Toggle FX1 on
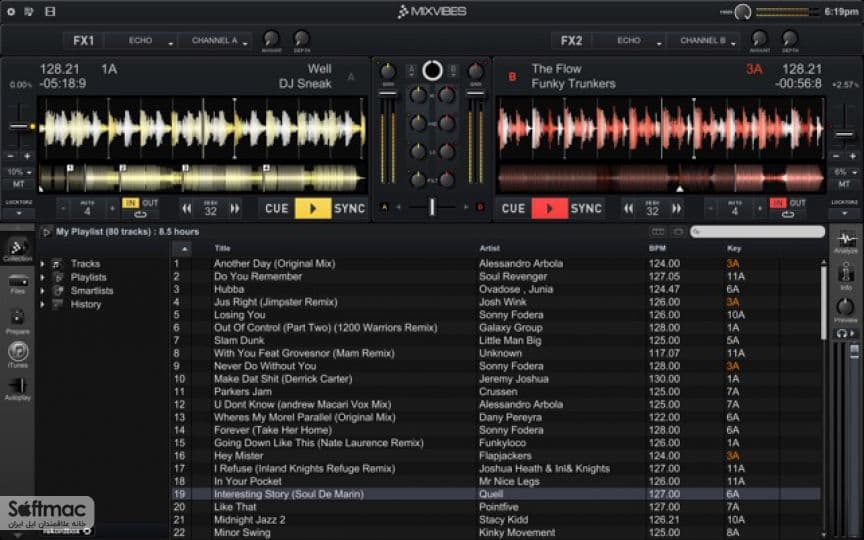Viewport: 864px width, 540px height. click(84, 40)
